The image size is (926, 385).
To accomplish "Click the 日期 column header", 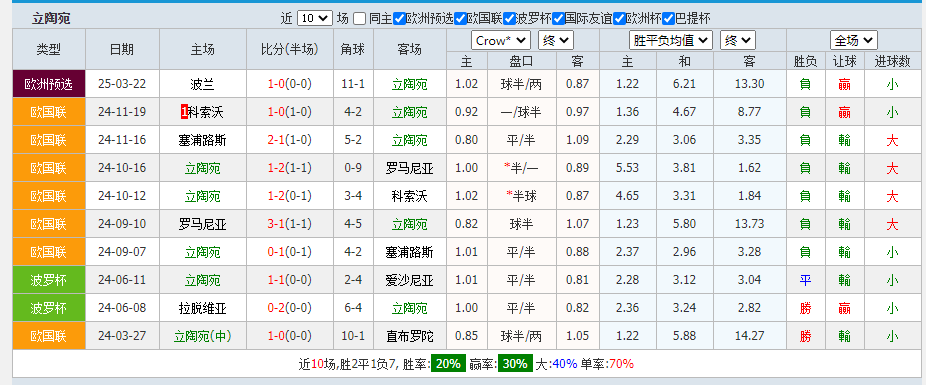I will (122, 49).
